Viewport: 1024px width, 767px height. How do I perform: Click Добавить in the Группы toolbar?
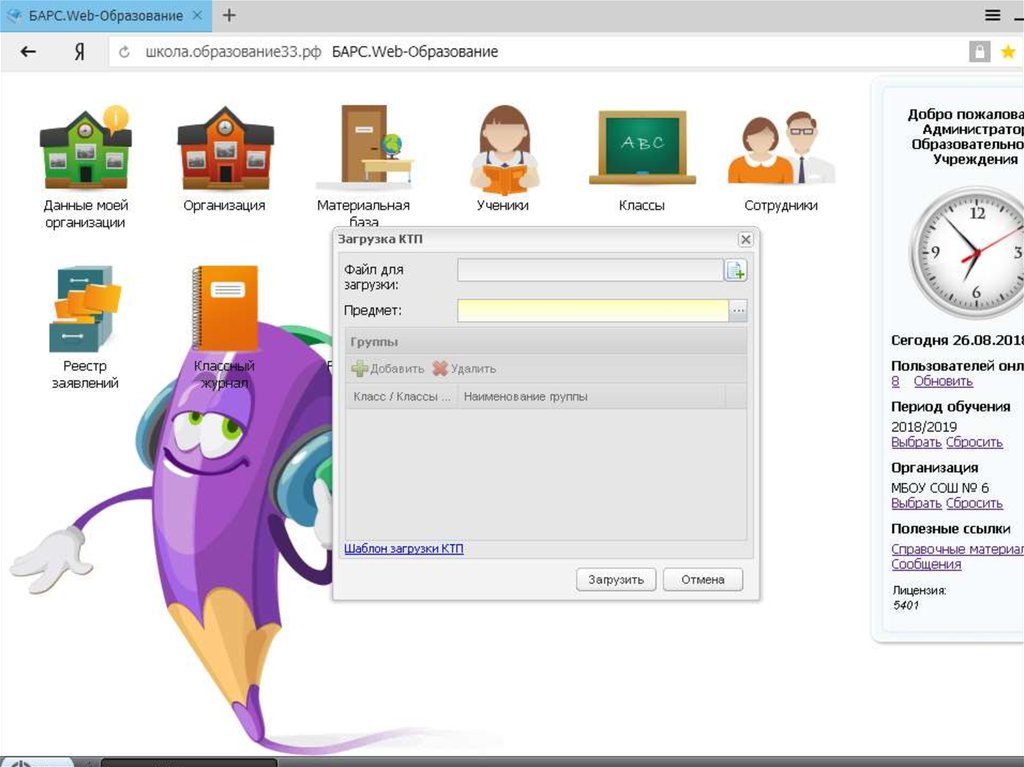pyautogui.click(x=388, y=369)
